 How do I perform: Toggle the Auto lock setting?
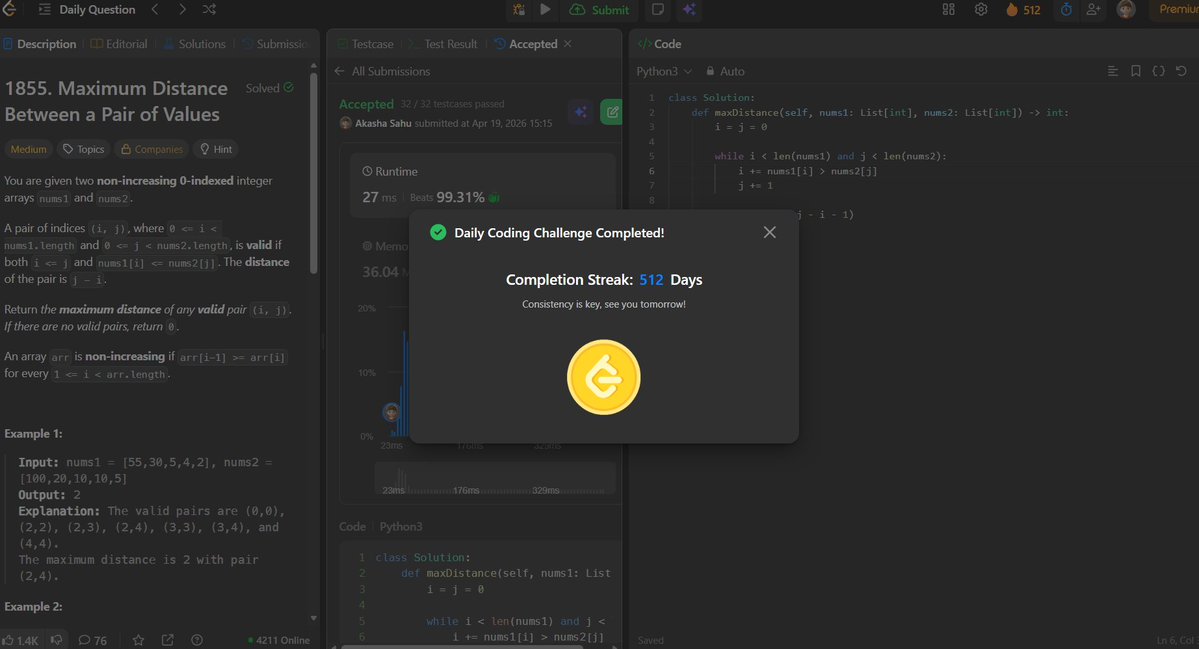point(724,71)
